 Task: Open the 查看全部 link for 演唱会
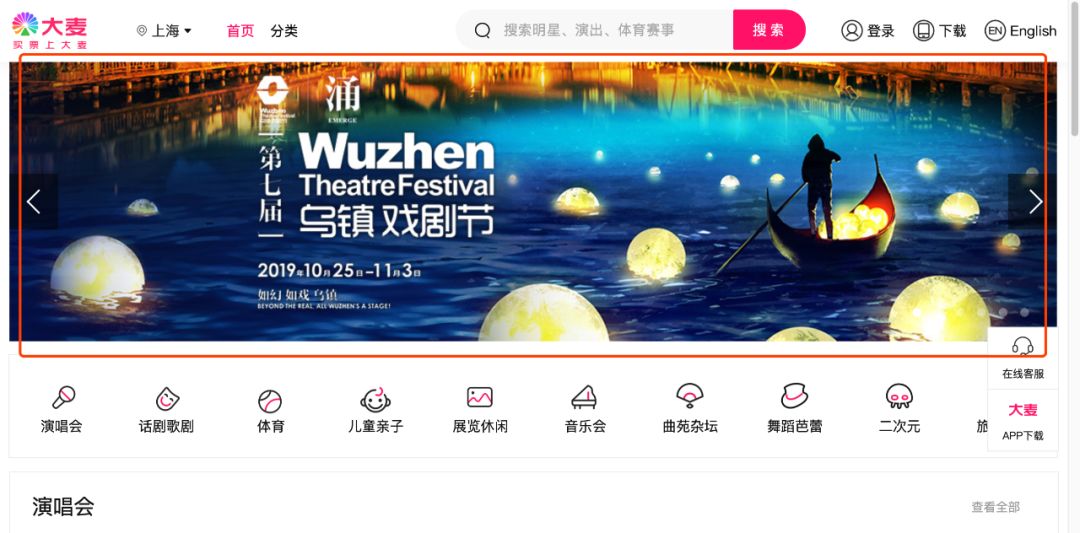click(995, 507)
